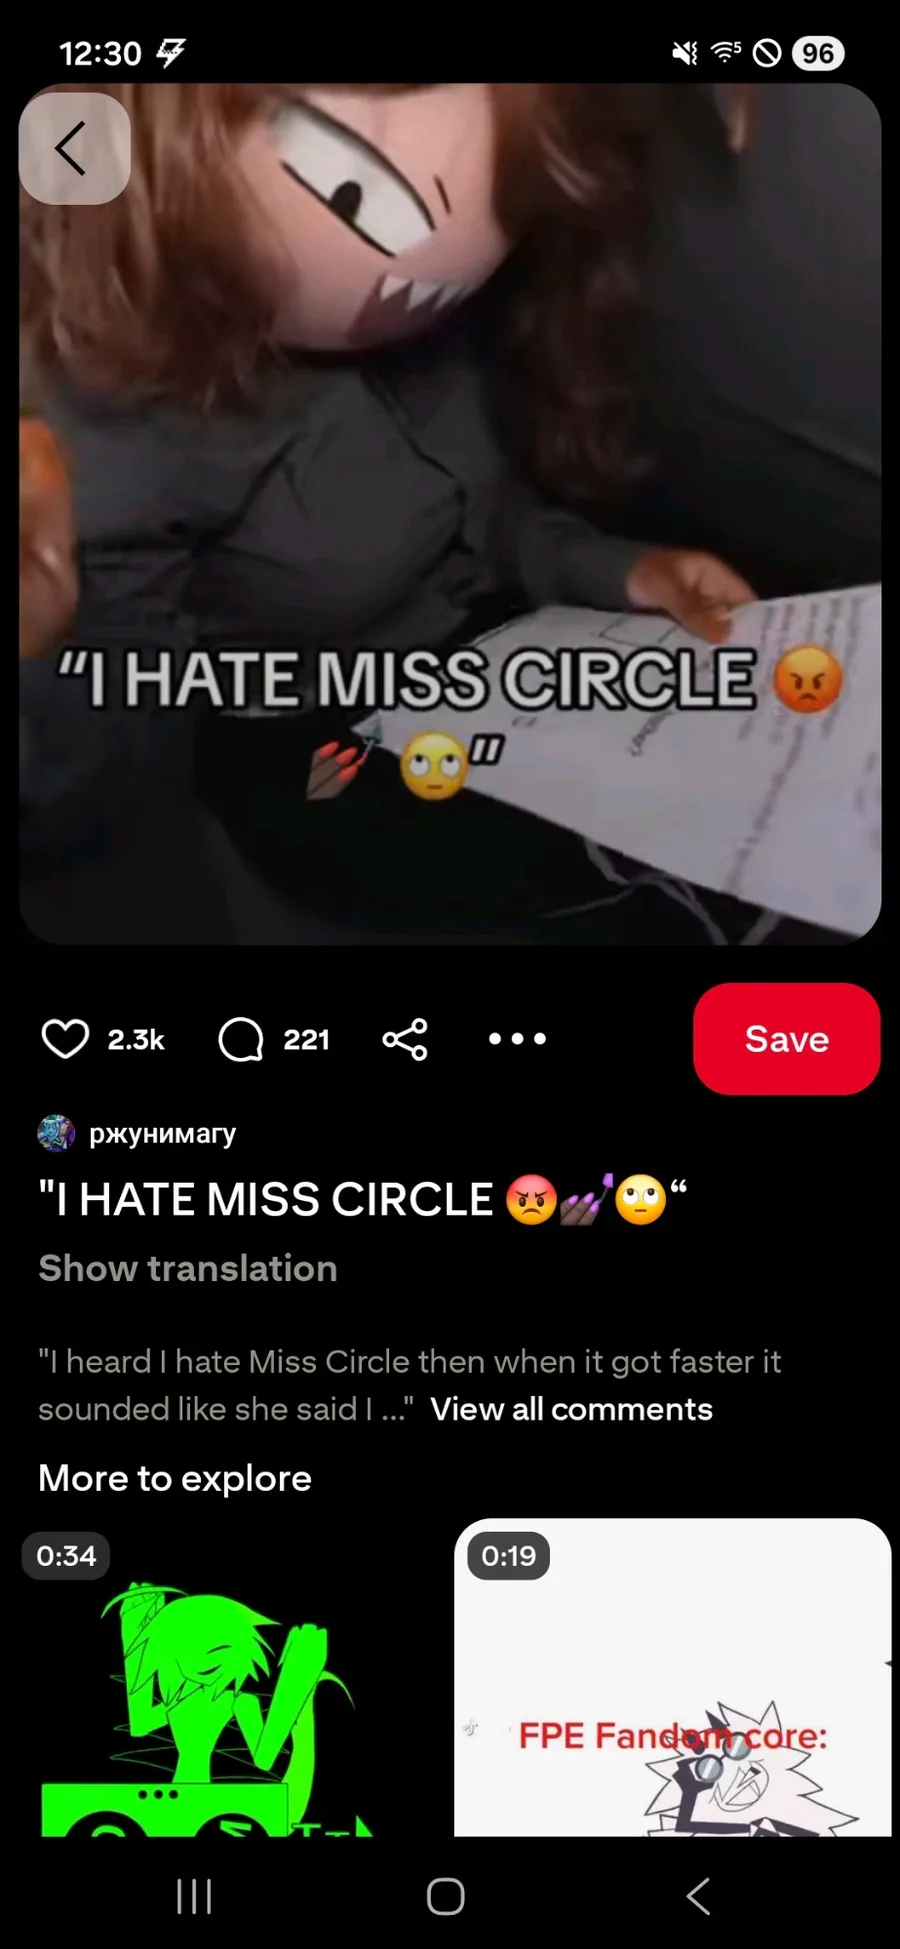Tap the share icon

(x=405, y=1039)
